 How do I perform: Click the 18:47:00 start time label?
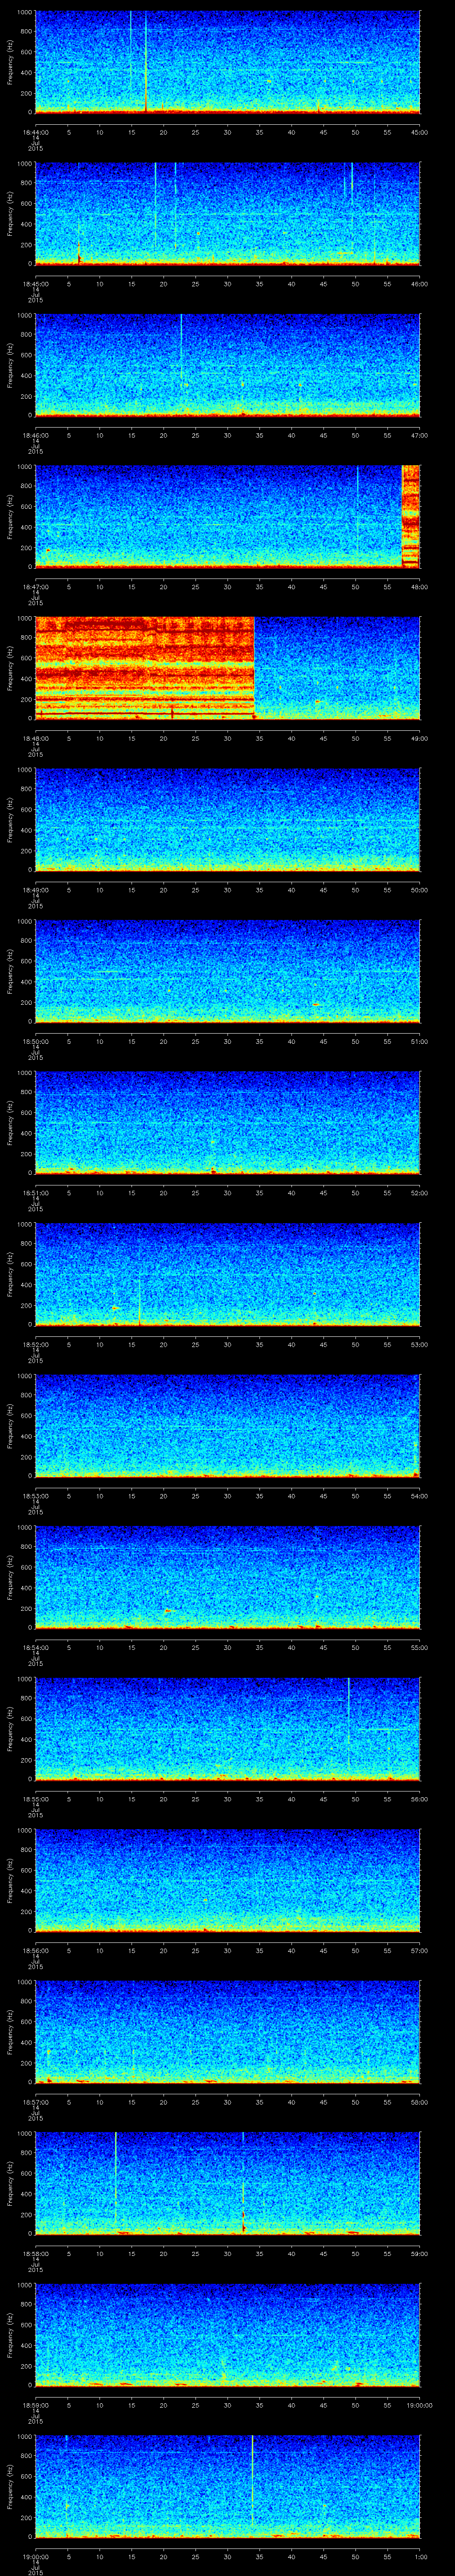click(36, 587)
